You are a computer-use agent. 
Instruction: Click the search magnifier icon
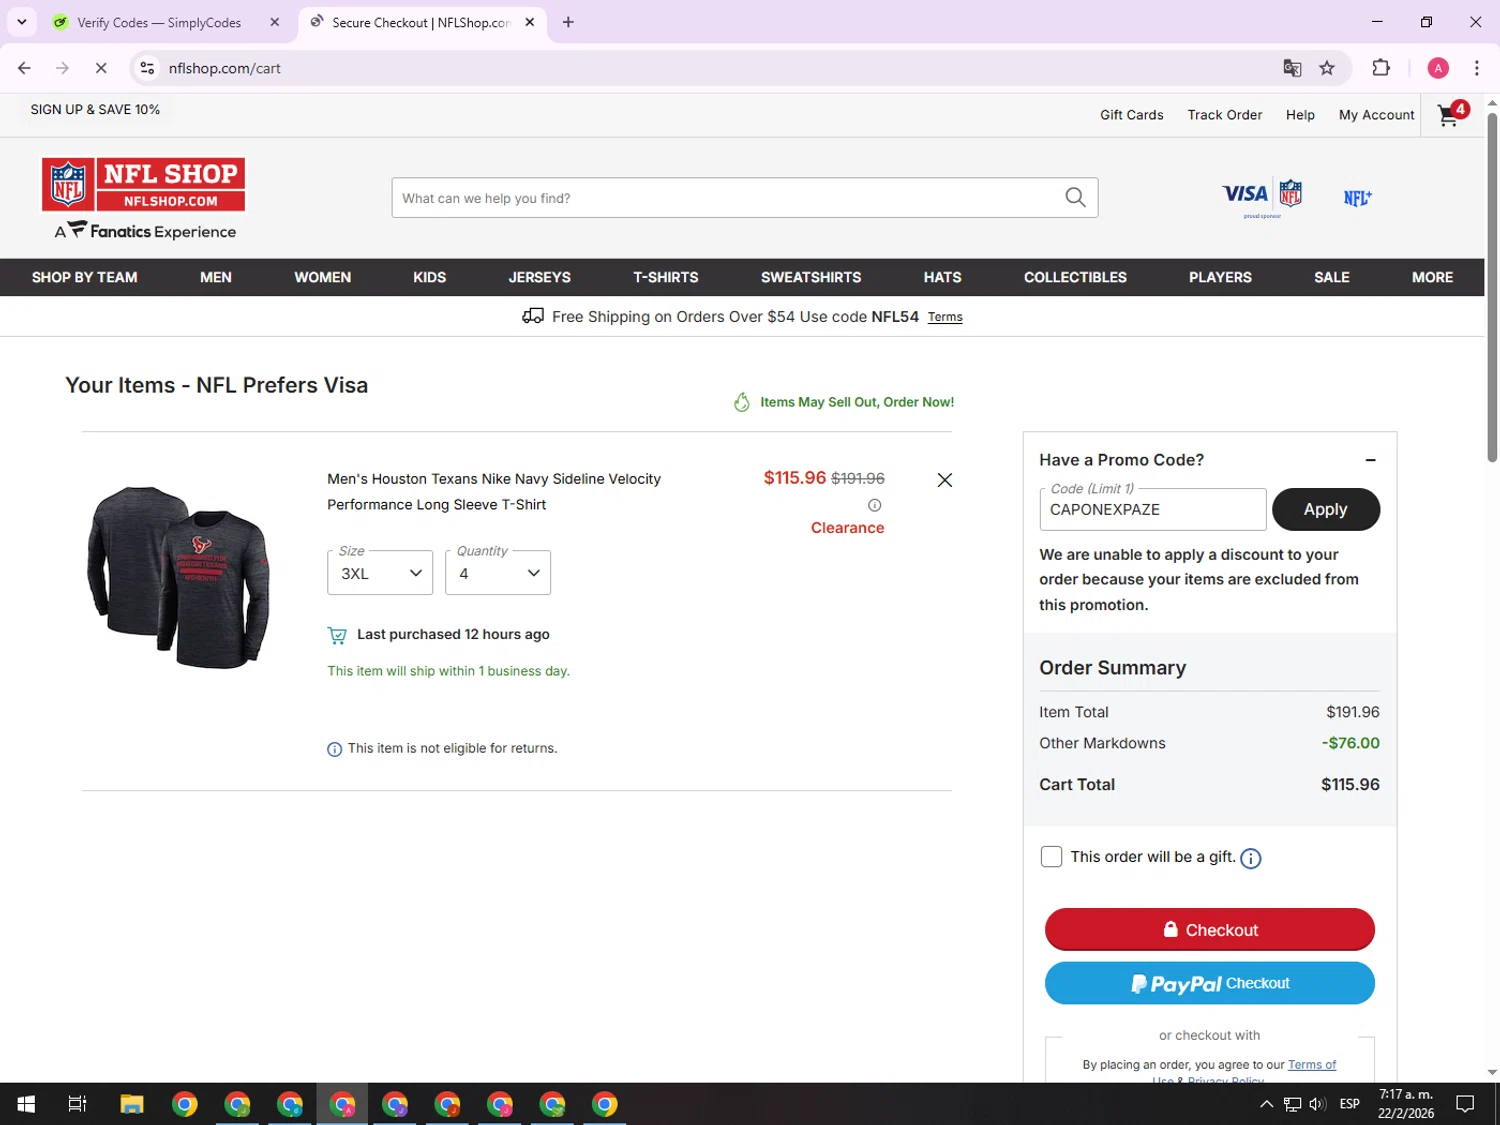tap(1075, 197)
